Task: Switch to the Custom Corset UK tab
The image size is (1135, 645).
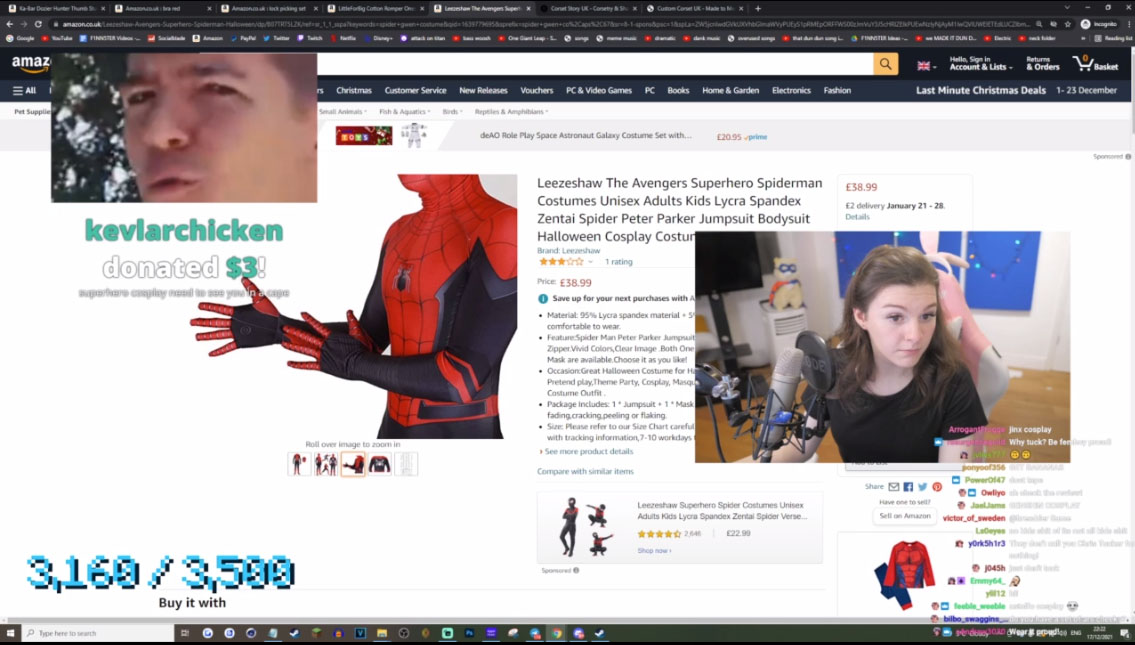Action: pyautogui.click(x=693, y=9)
